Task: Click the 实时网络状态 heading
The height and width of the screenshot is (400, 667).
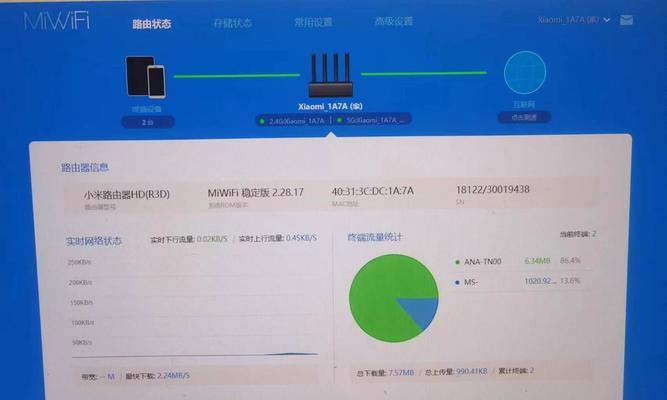Action: click(x=94, y=241)
